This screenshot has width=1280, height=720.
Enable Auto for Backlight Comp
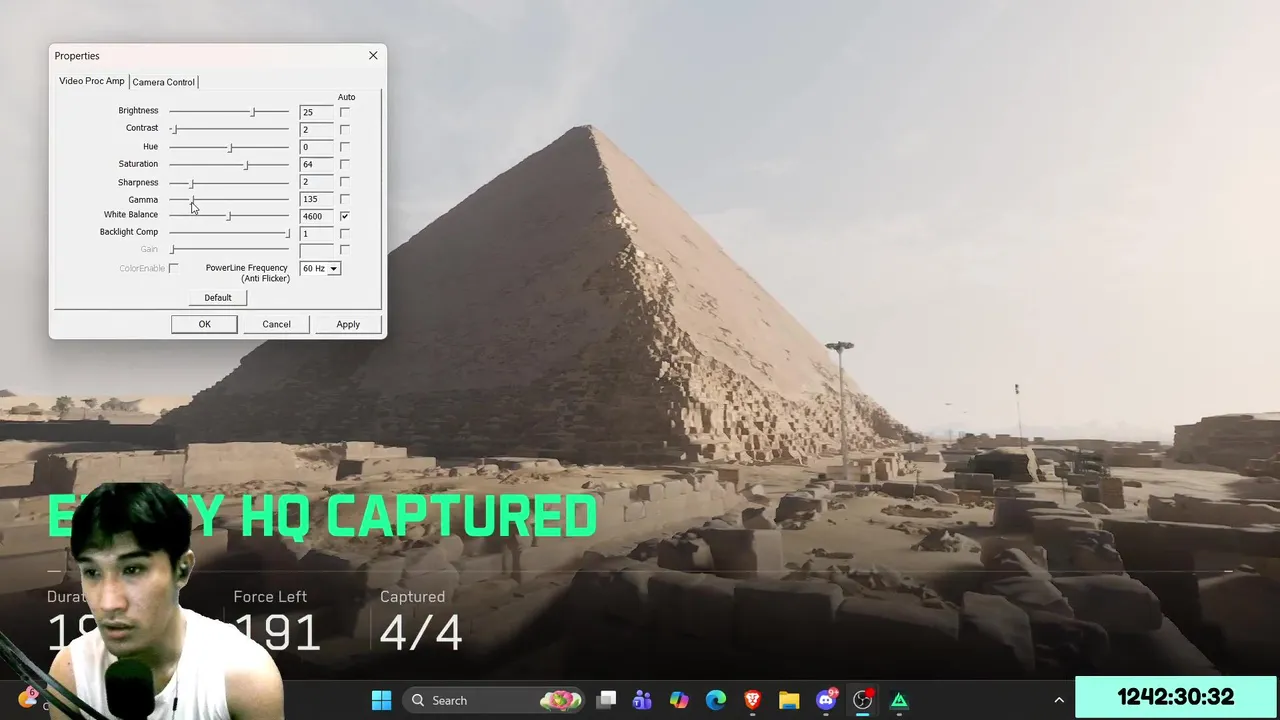pyautogui.click(x=344, y=233)
